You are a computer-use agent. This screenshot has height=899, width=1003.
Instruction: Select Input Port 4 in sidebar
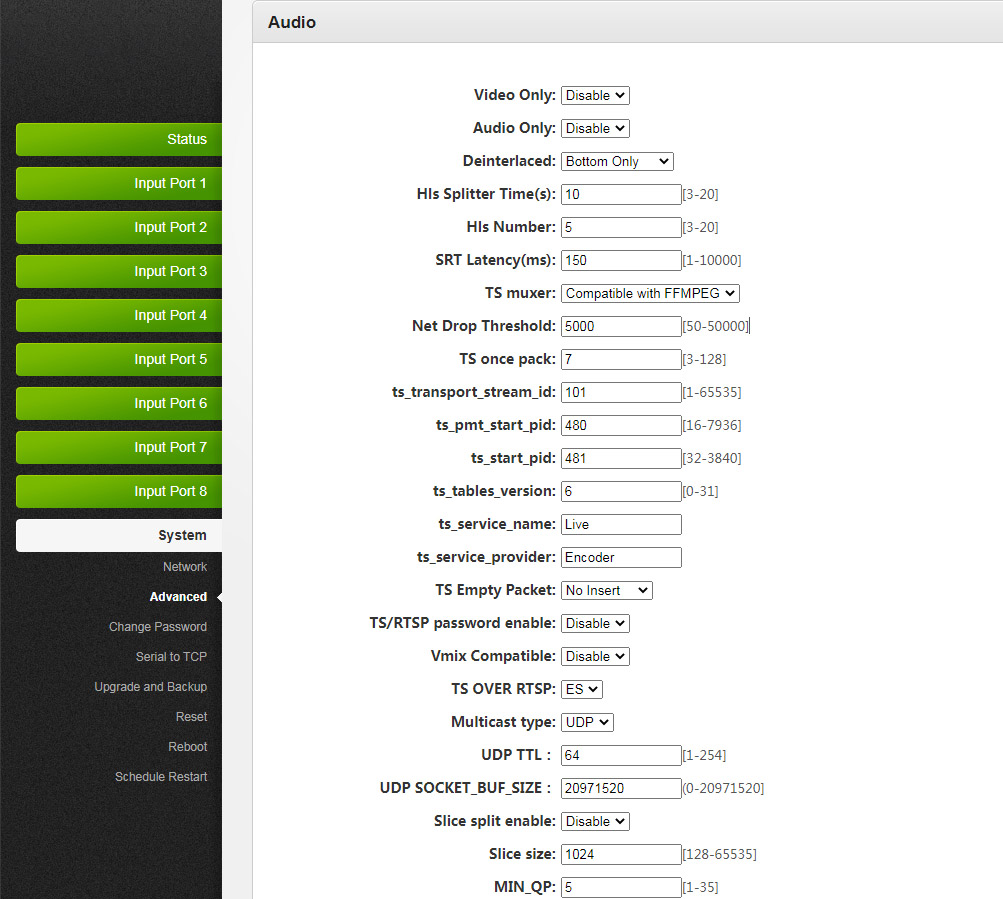(x=119, y=315)
